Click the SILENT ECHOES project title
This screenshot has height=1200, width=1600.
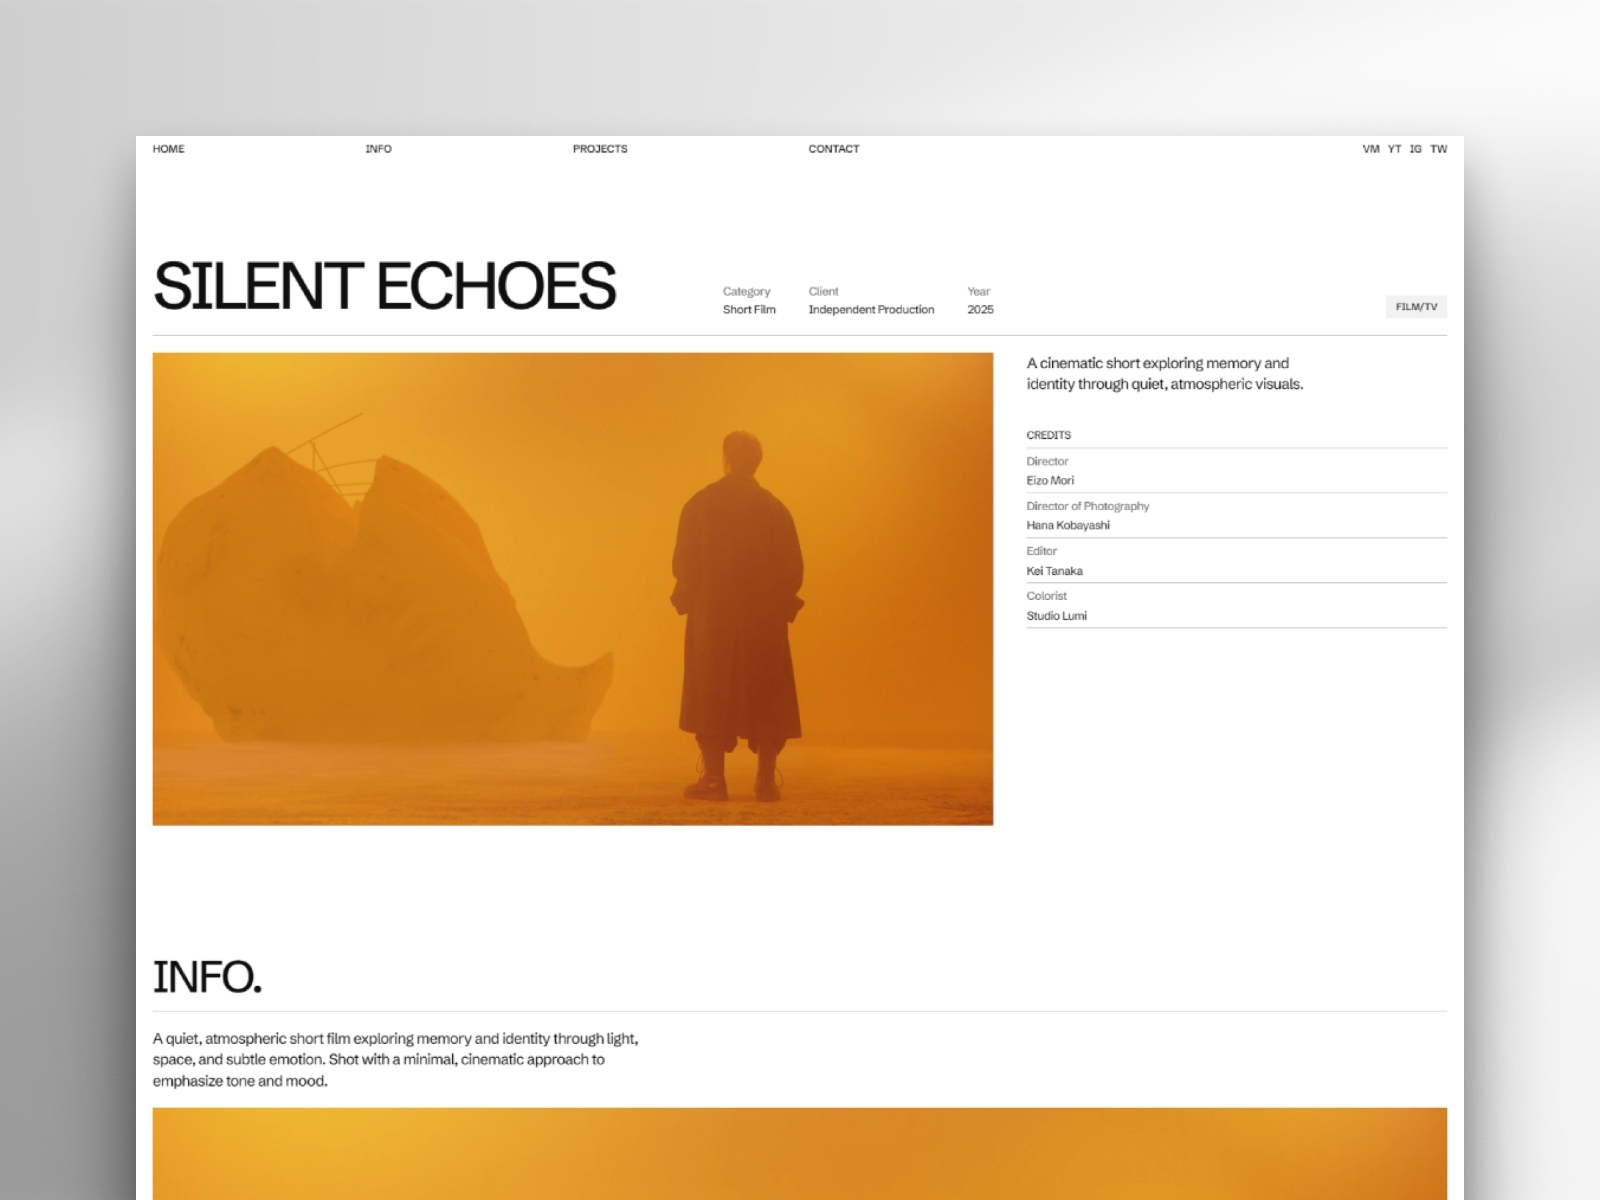[x=385, y=285]
